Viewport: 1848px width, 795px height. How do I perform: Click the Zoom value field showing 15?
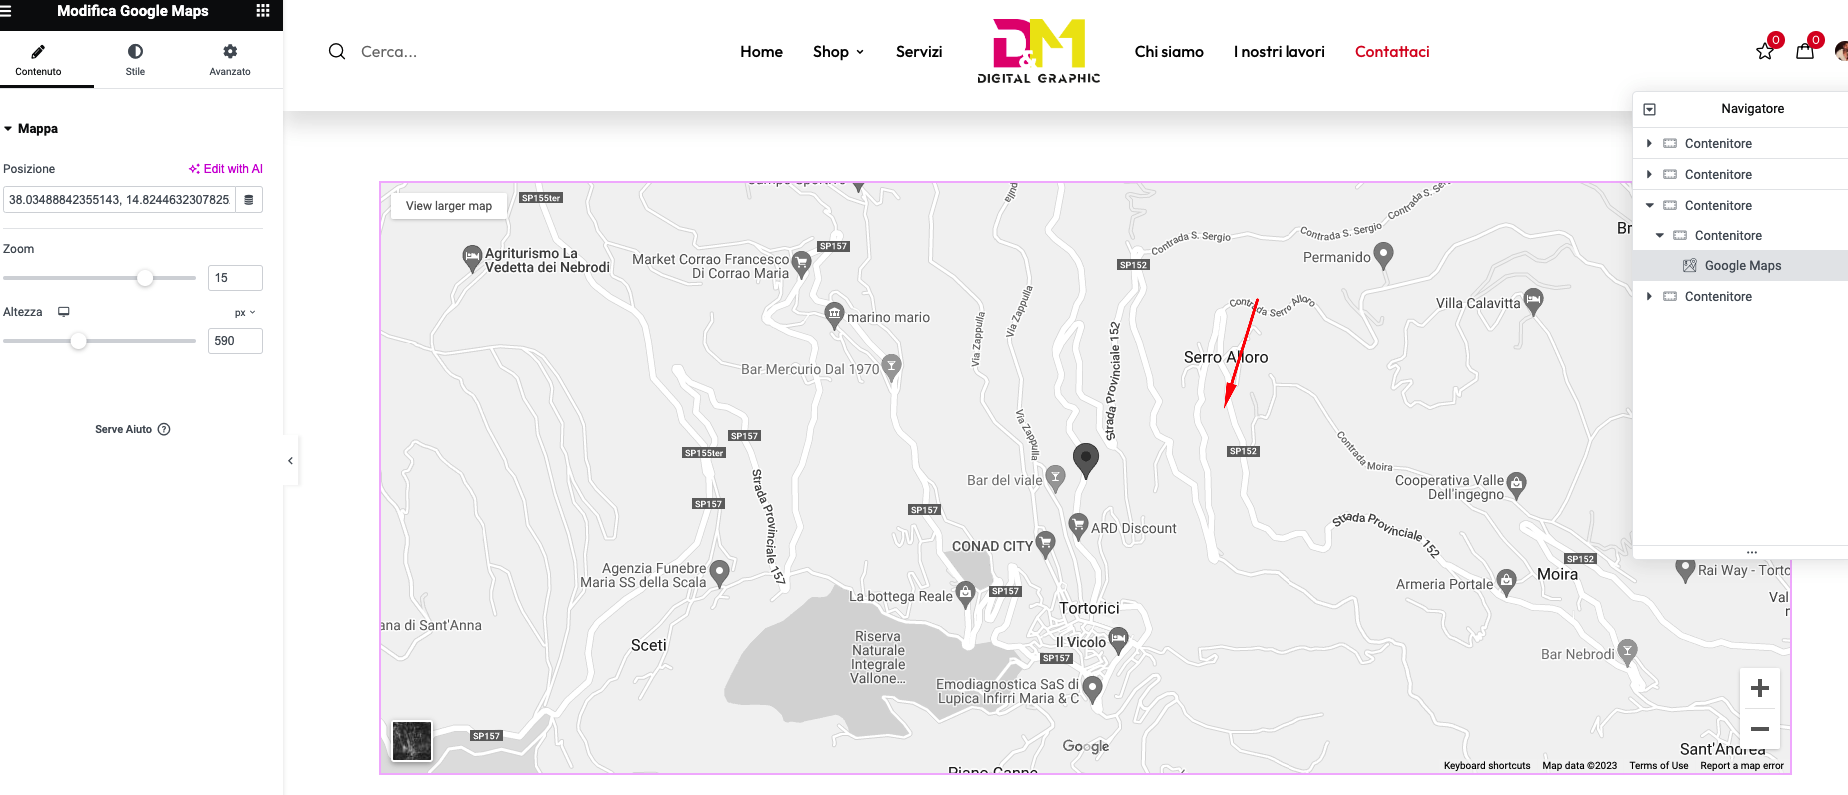(235, 278)
